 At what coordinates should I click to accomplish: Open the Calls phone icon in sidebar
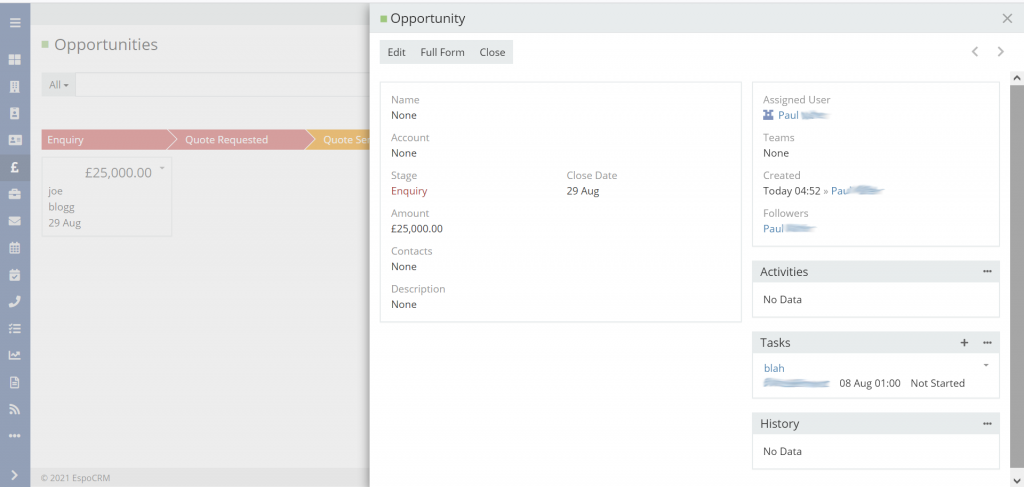click(15, 301)
